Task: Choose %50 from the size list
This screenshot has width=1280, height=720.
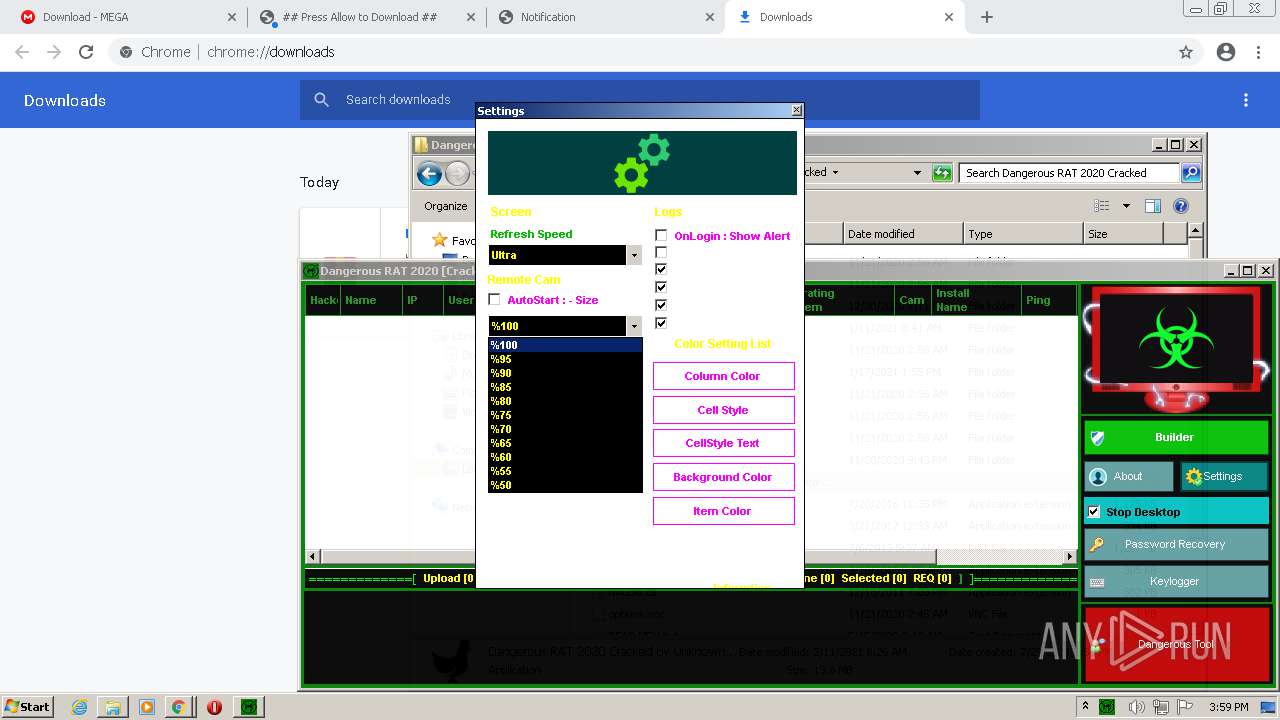Action: coord(565,485)
